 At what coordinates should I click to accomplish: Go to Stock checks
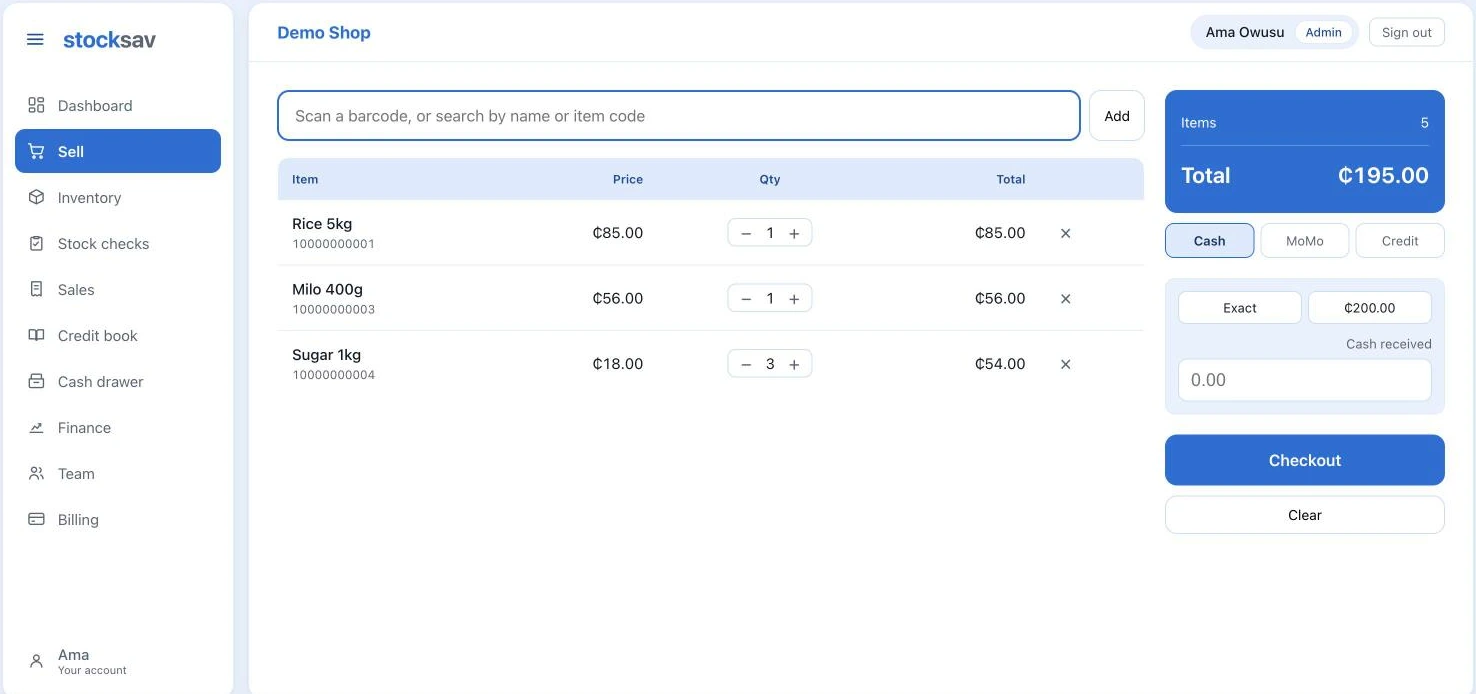coord(118,243)
